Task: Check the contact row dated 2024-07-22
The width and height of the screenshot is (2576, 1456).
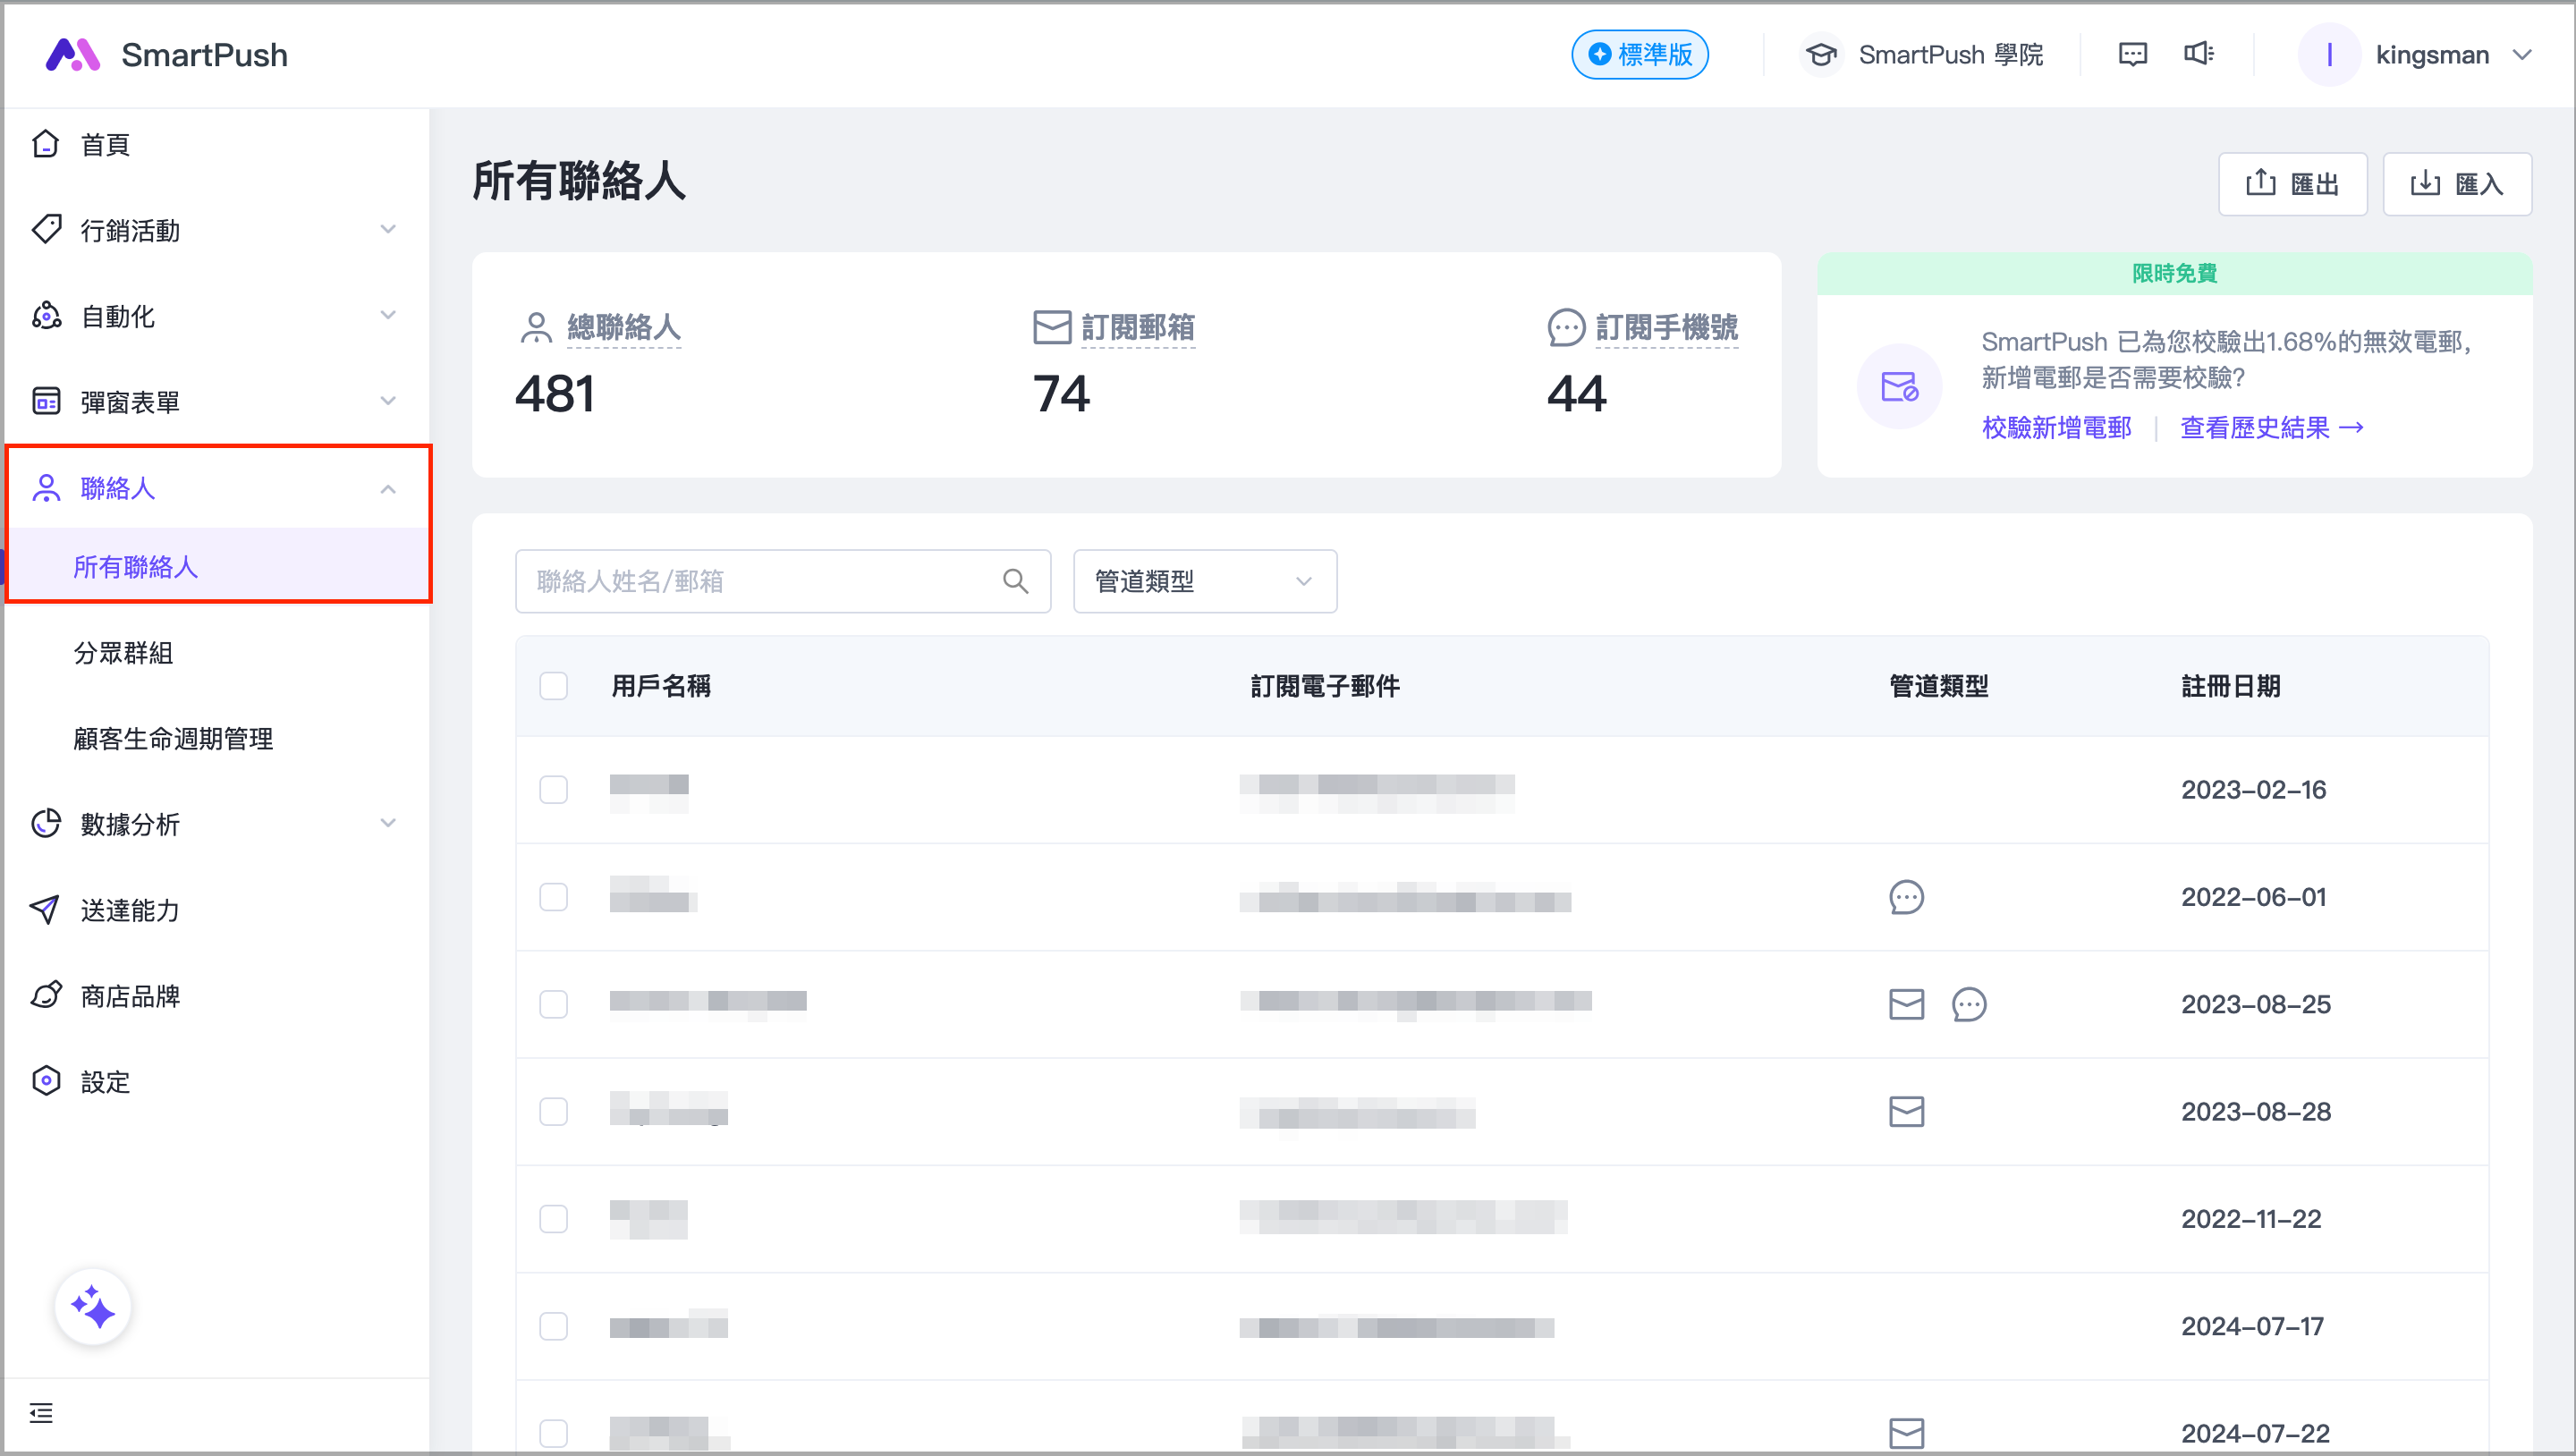Action: (x=553, y=1433)
